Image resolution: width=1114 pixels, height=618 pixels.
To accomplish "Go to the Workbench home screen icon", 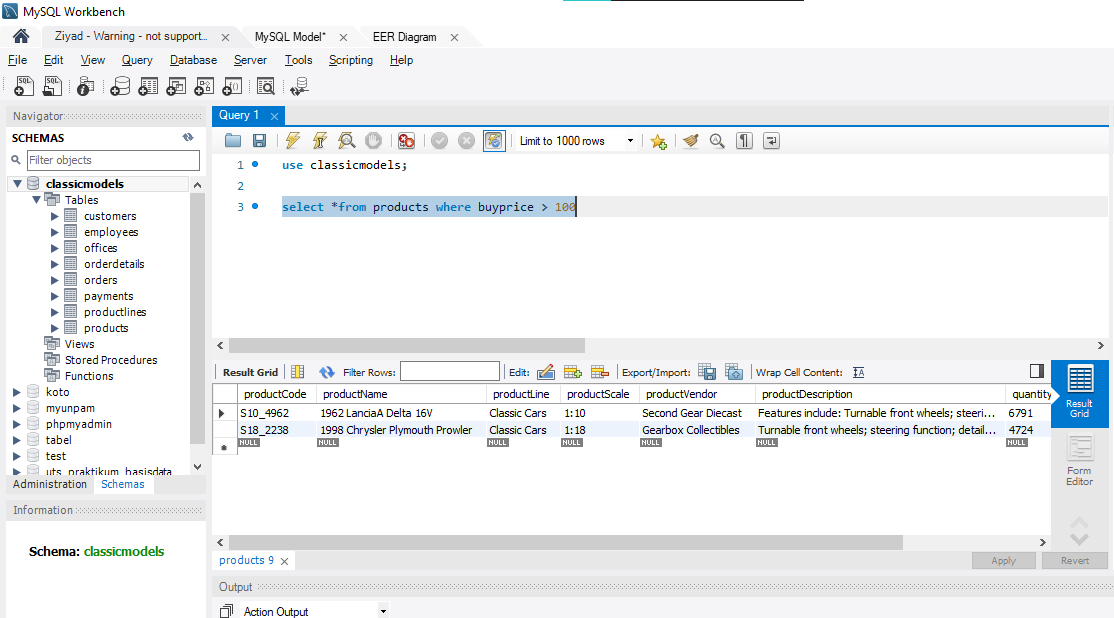I will click(21, 36).
